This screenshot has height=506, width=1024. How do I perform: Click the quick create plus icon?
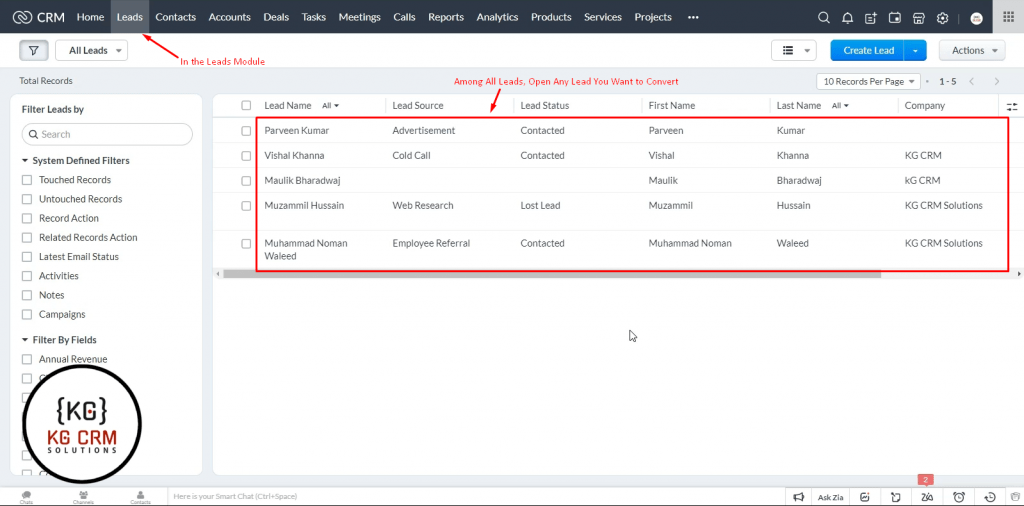[871, 18]
